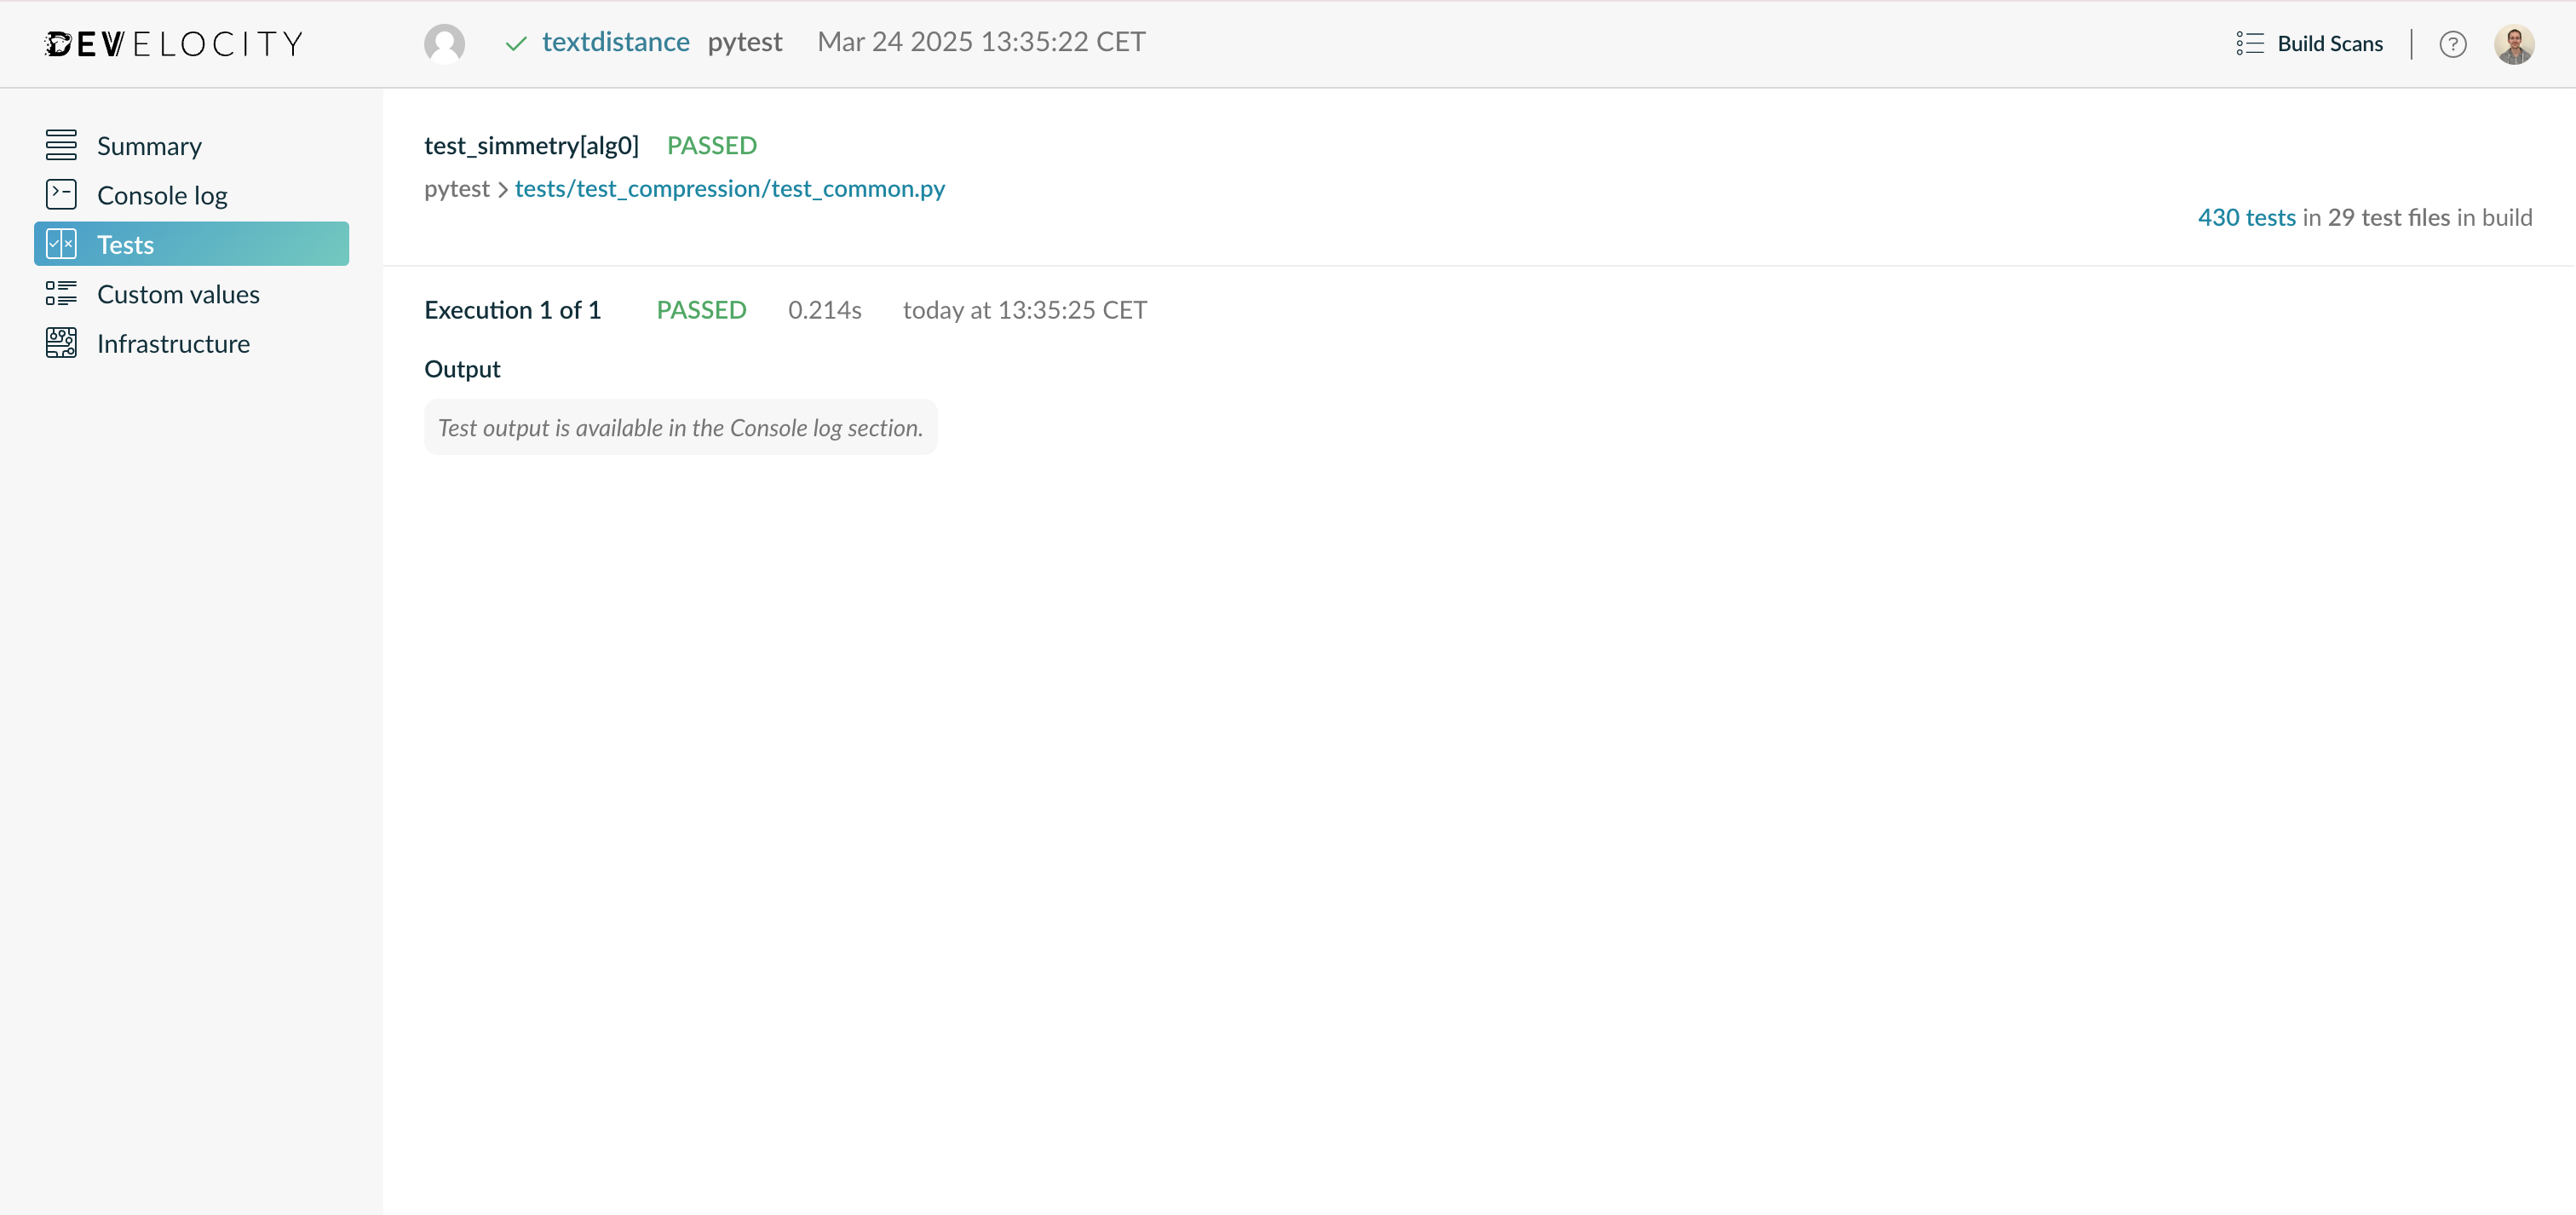Viewport: 2576px width, 1215px height.
Task: Open the help question mark icon
Action: (x=2453, y=44)
